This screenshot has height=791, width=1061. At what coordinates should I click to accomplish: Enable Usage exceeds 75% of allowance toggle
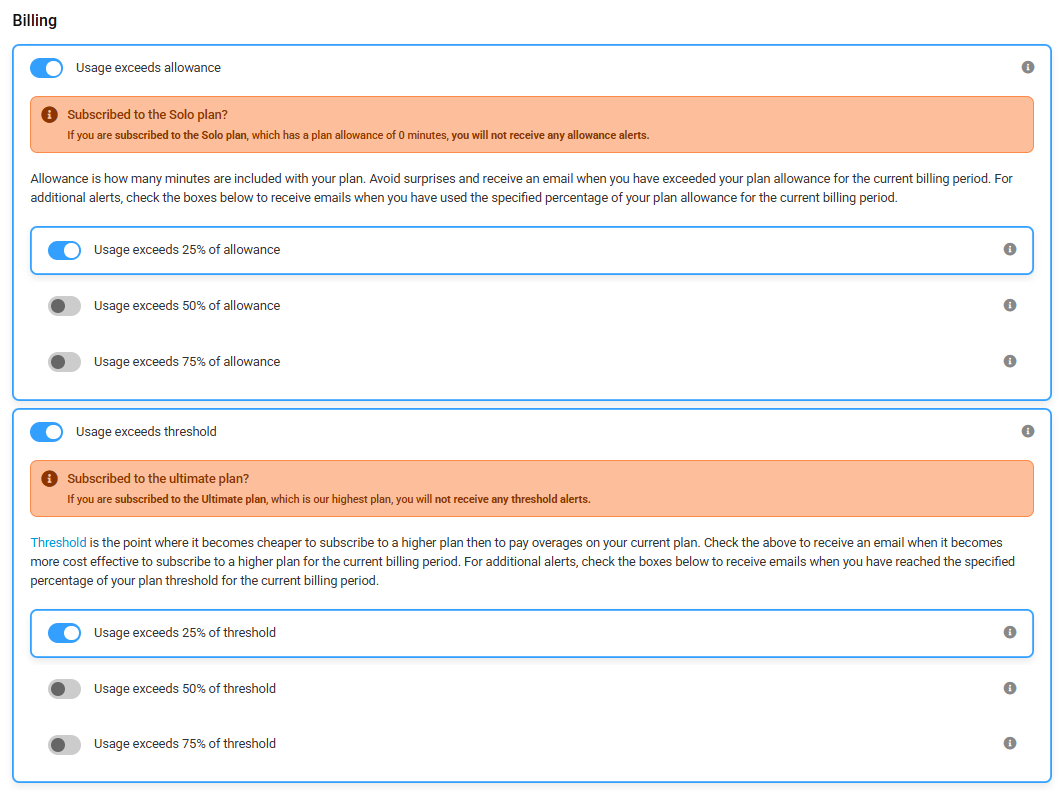coord(64,362)
